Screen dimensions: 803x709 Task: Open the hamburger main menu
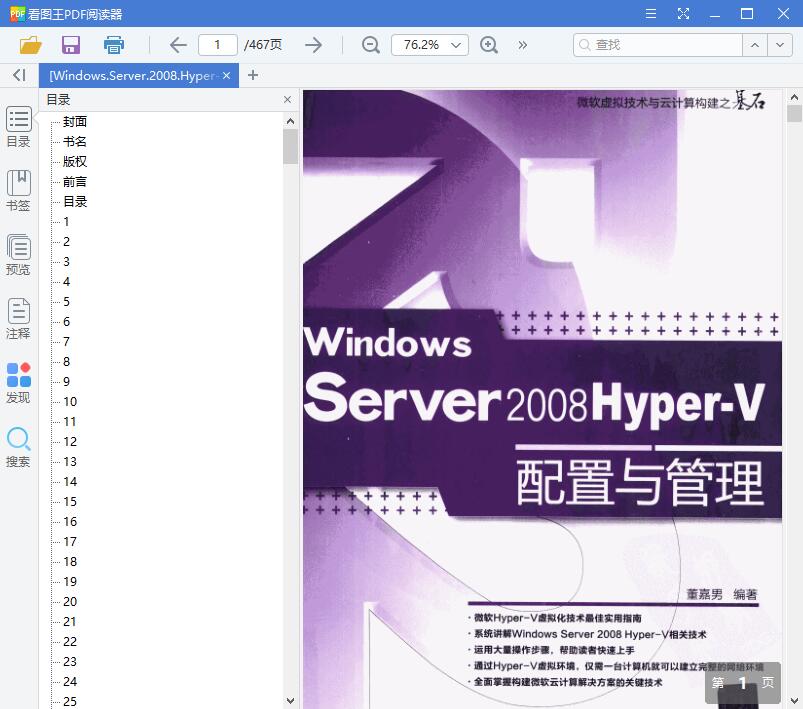coord(651,13)
